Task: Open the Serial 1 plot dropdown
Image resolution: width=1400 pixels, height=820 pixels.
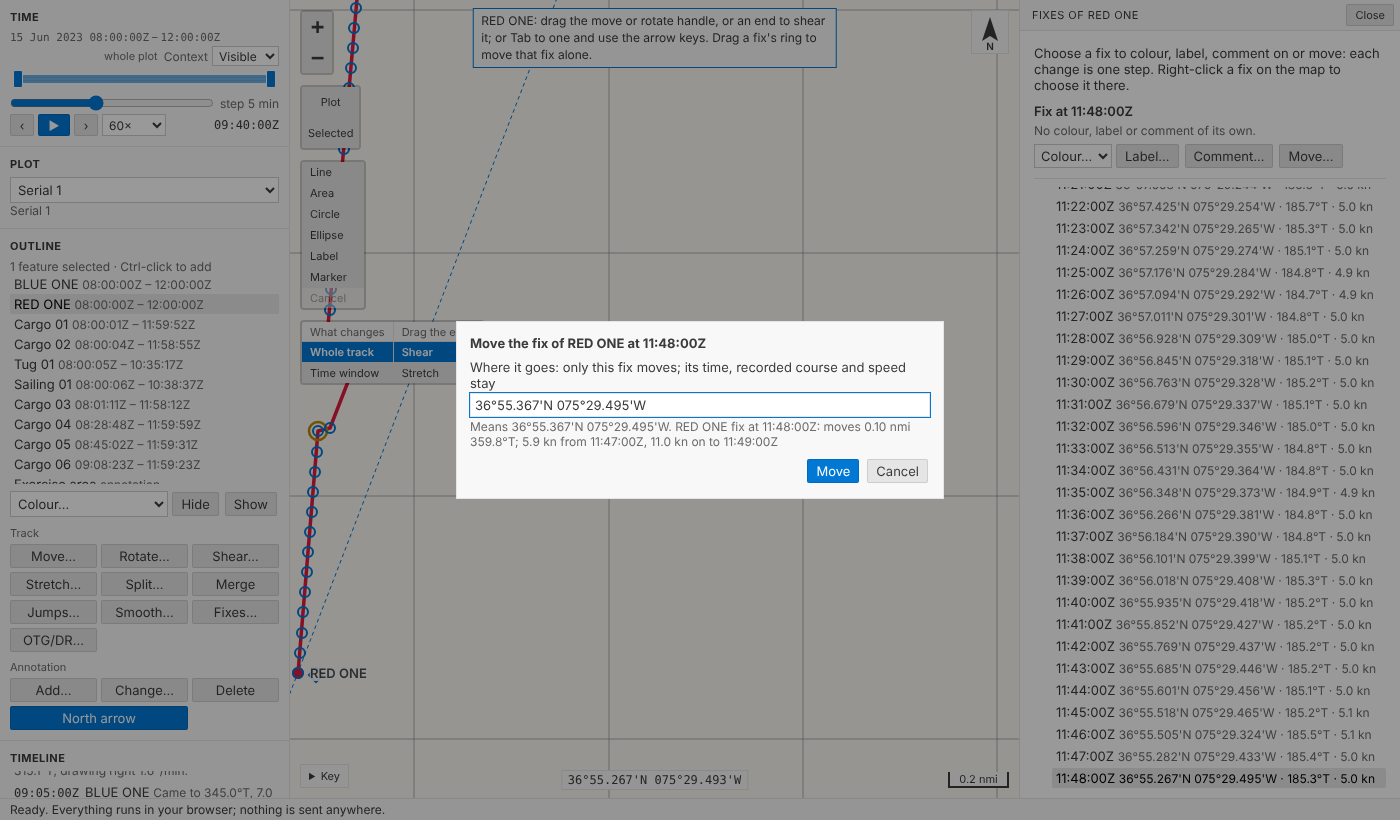Action: point(144,190)
